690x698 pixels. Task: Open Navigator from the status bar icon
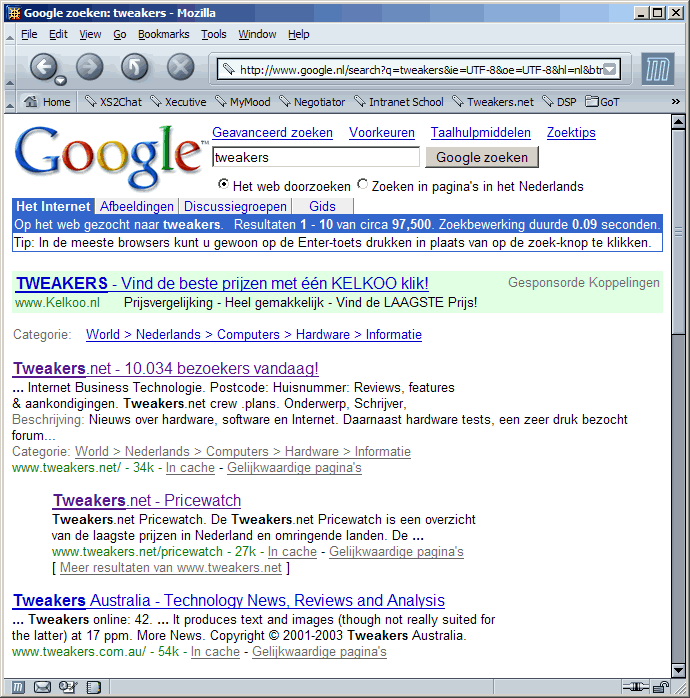pos(17,687)
